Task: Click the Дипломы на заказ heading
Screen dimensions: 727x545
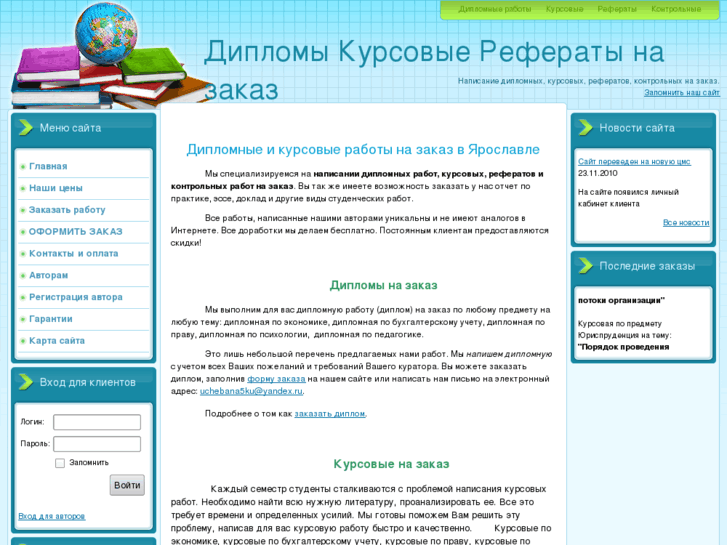Action: [x=383, y=285]
